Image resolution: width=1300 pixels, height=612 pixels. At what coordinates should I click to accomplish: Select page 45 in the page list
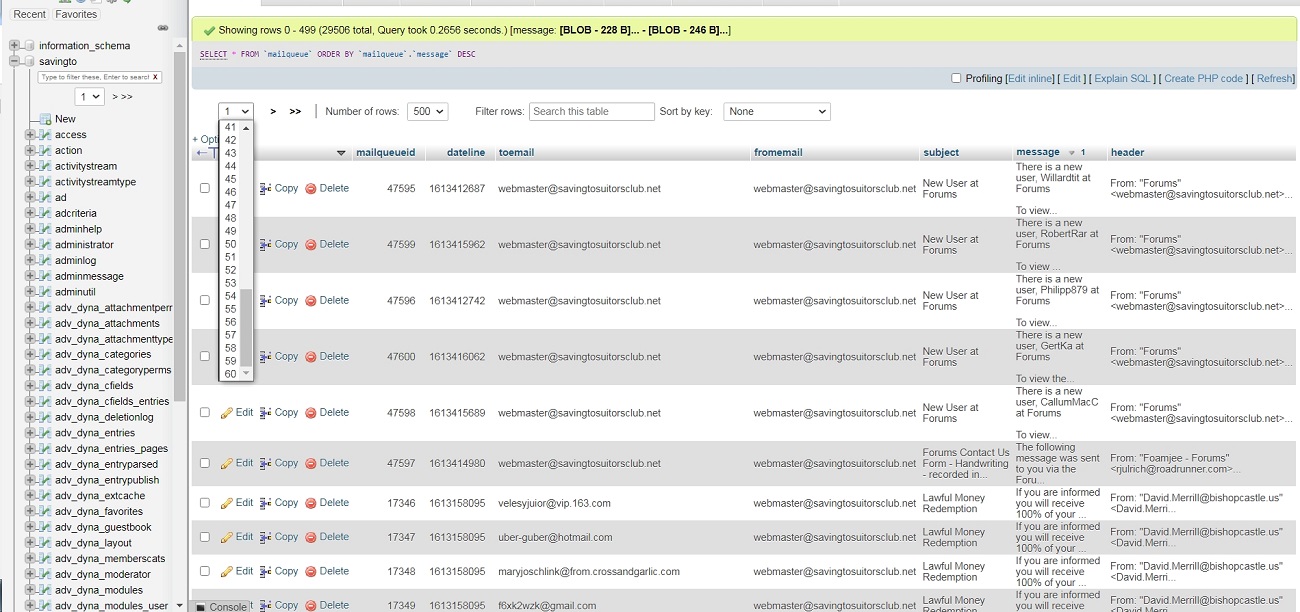coord(231,179)
